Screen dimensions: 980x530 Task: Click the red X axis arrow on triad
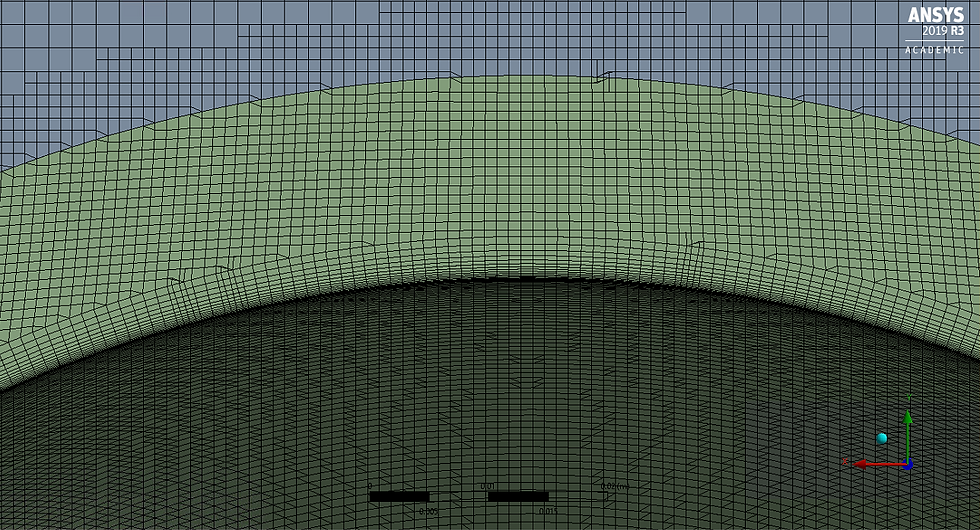click(x=879, y=464)
